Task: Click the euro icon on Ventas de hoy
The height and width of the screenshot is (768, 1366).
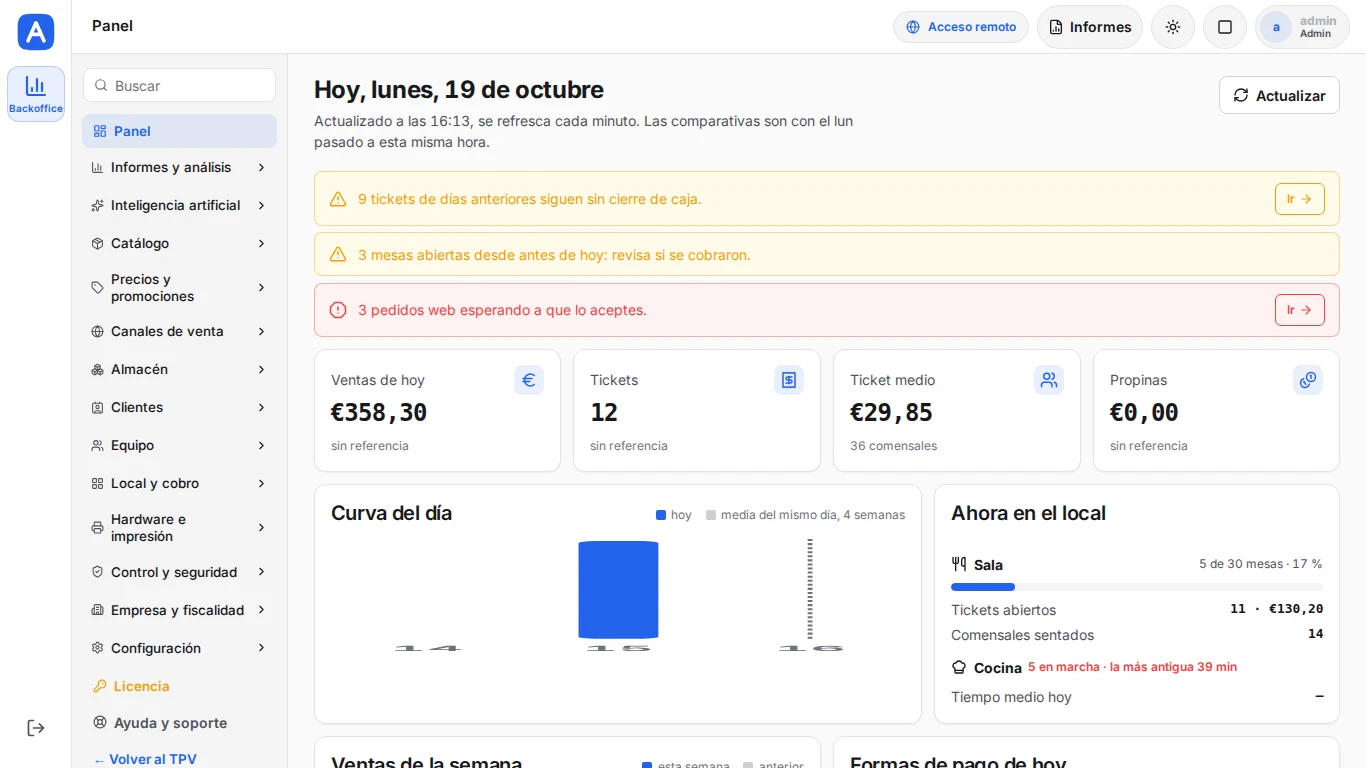Action: (529, 380)
